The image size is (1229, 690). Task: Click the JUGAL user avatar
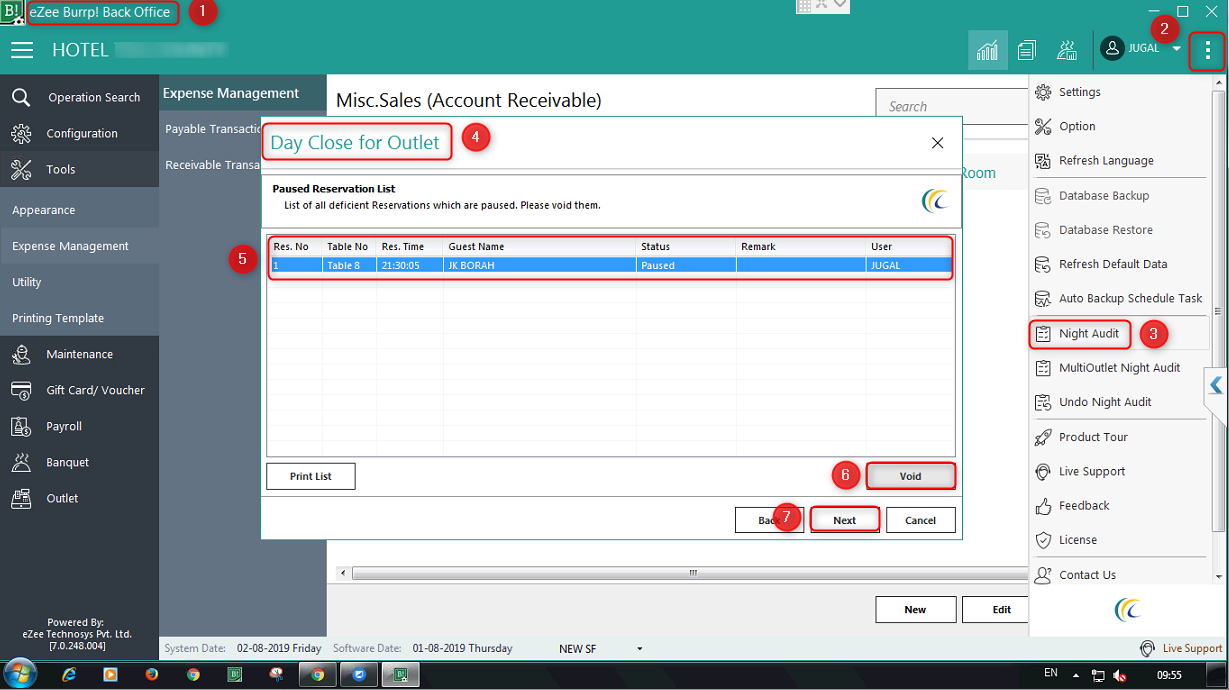coord(1112,48)
